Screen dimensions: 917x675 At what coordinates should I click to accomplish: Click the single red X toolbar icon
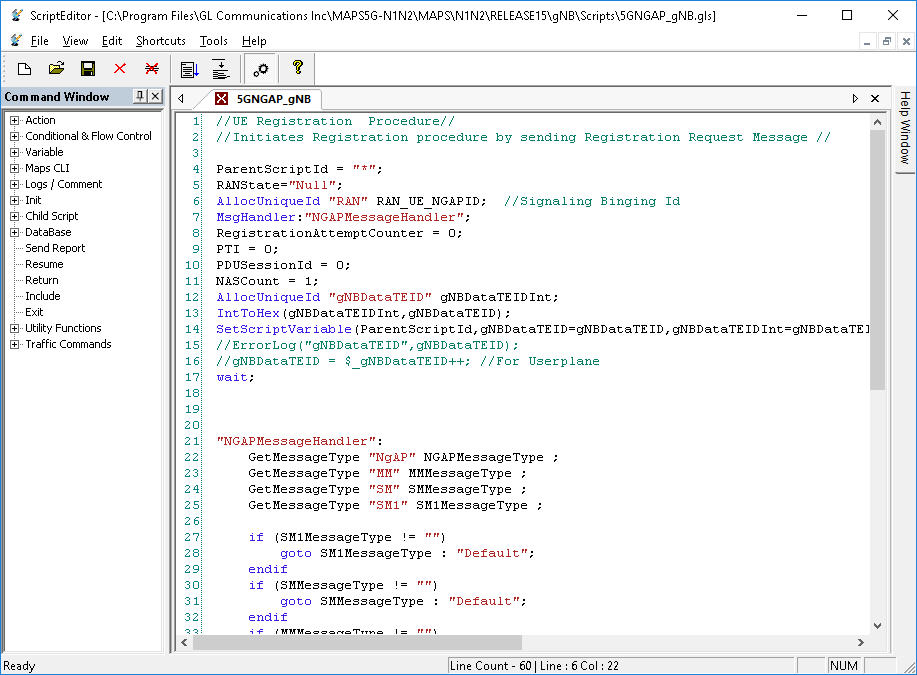120,69
